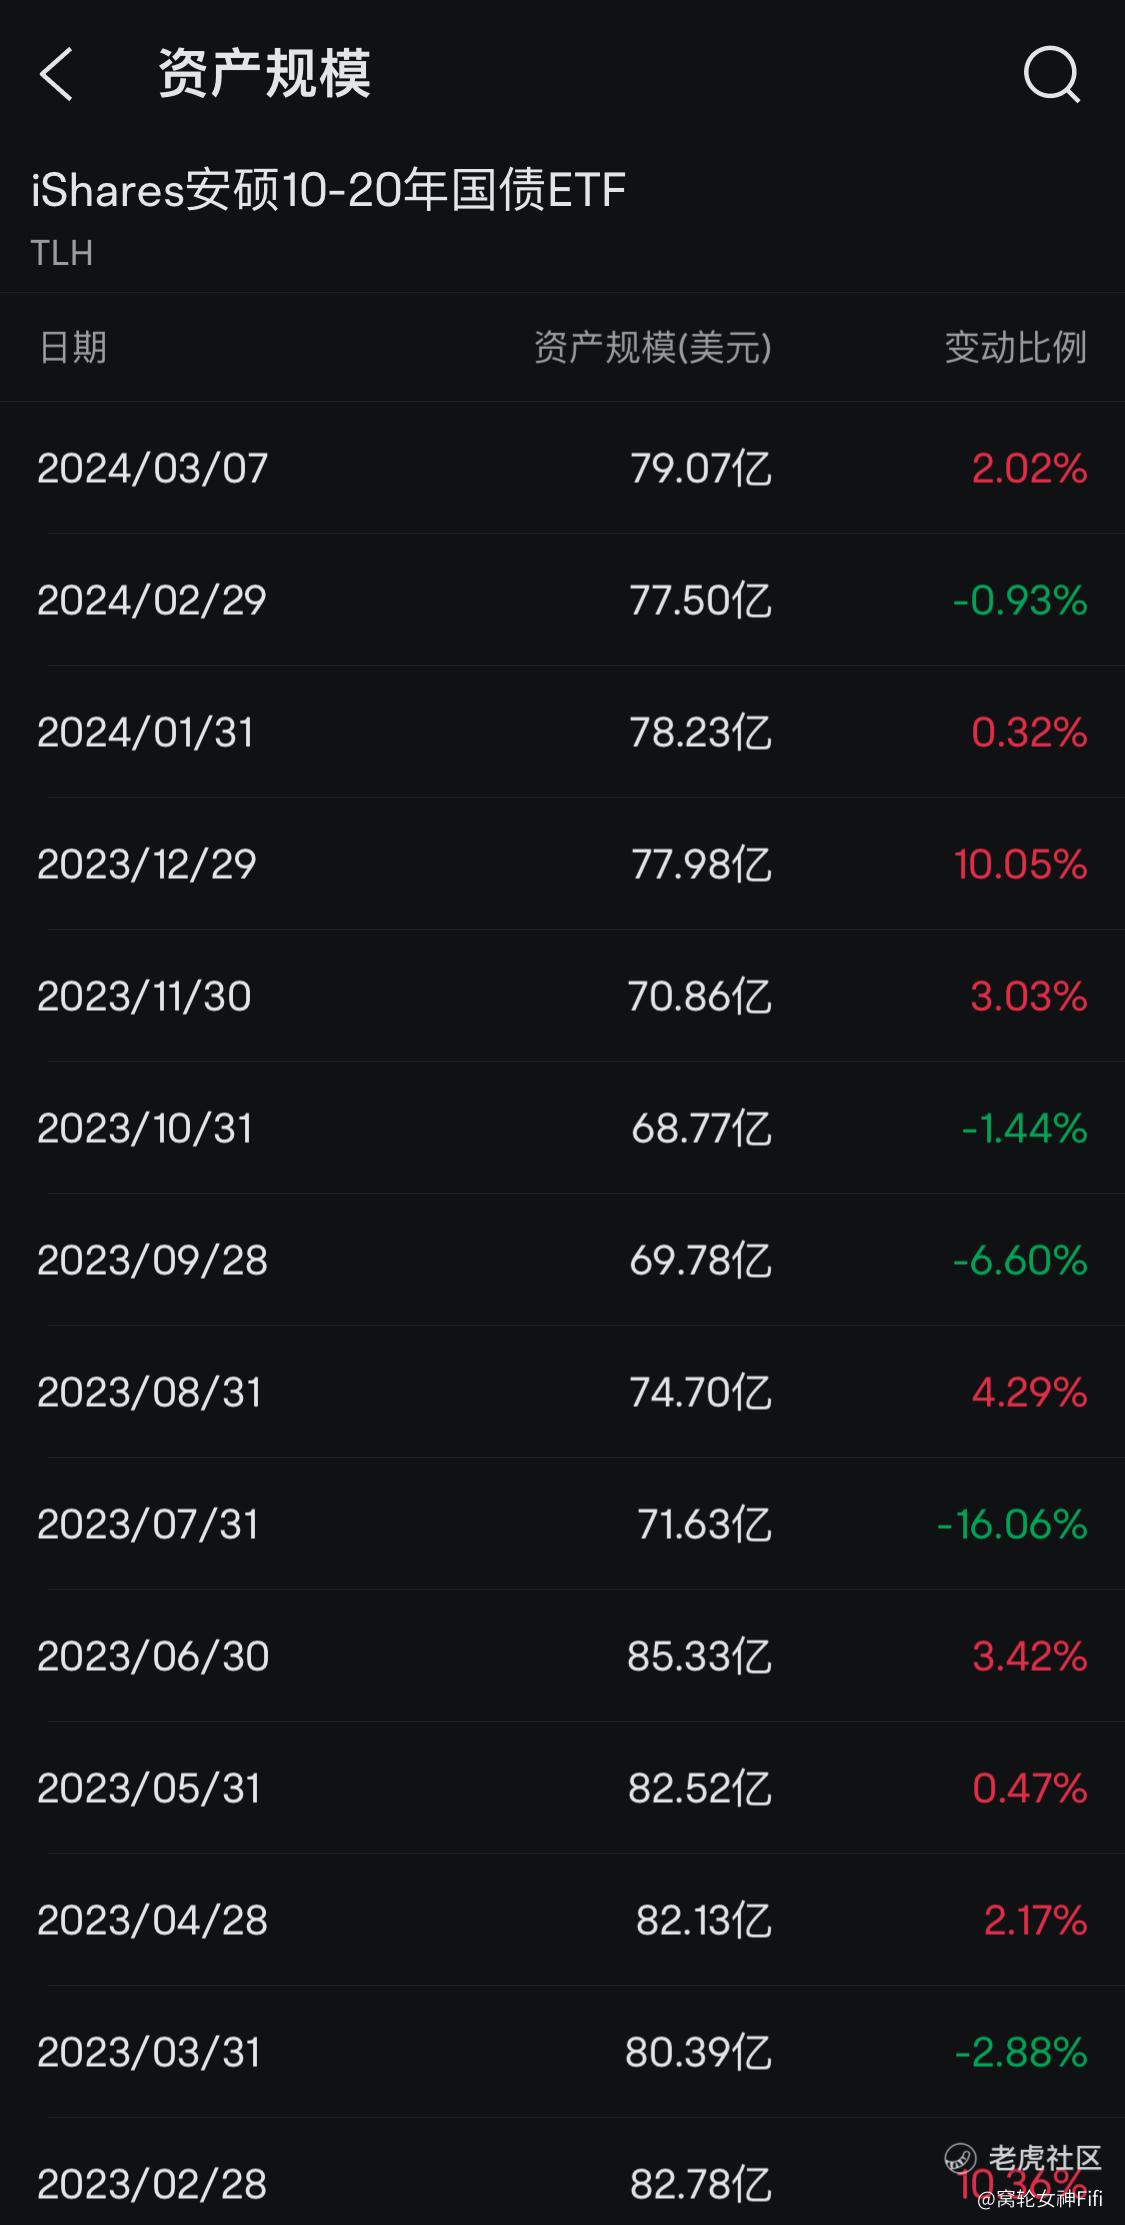Viewport: 1125px width, 2225px height.
Task: Tap the 资产规模(美元) column header
Action: (653, 347)
